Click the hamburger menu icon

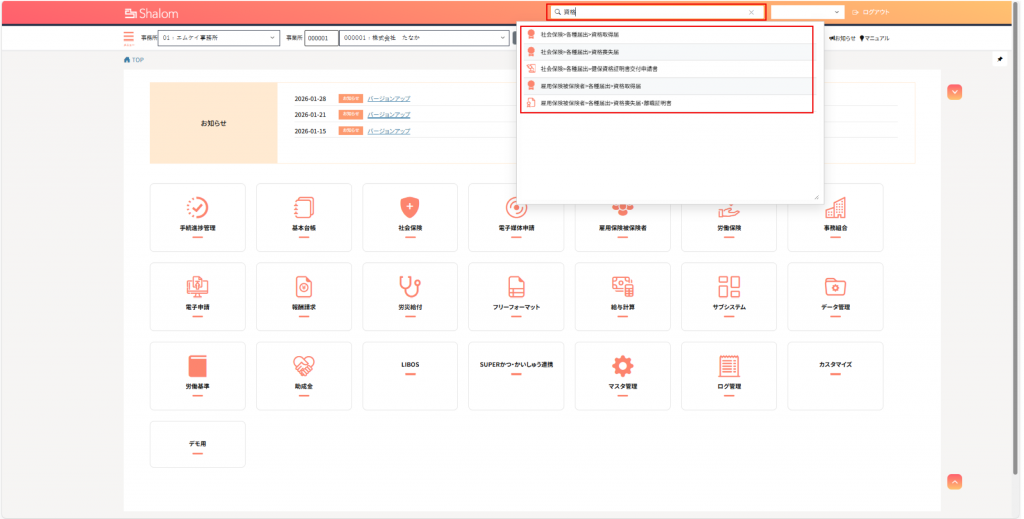click(128, 38)
